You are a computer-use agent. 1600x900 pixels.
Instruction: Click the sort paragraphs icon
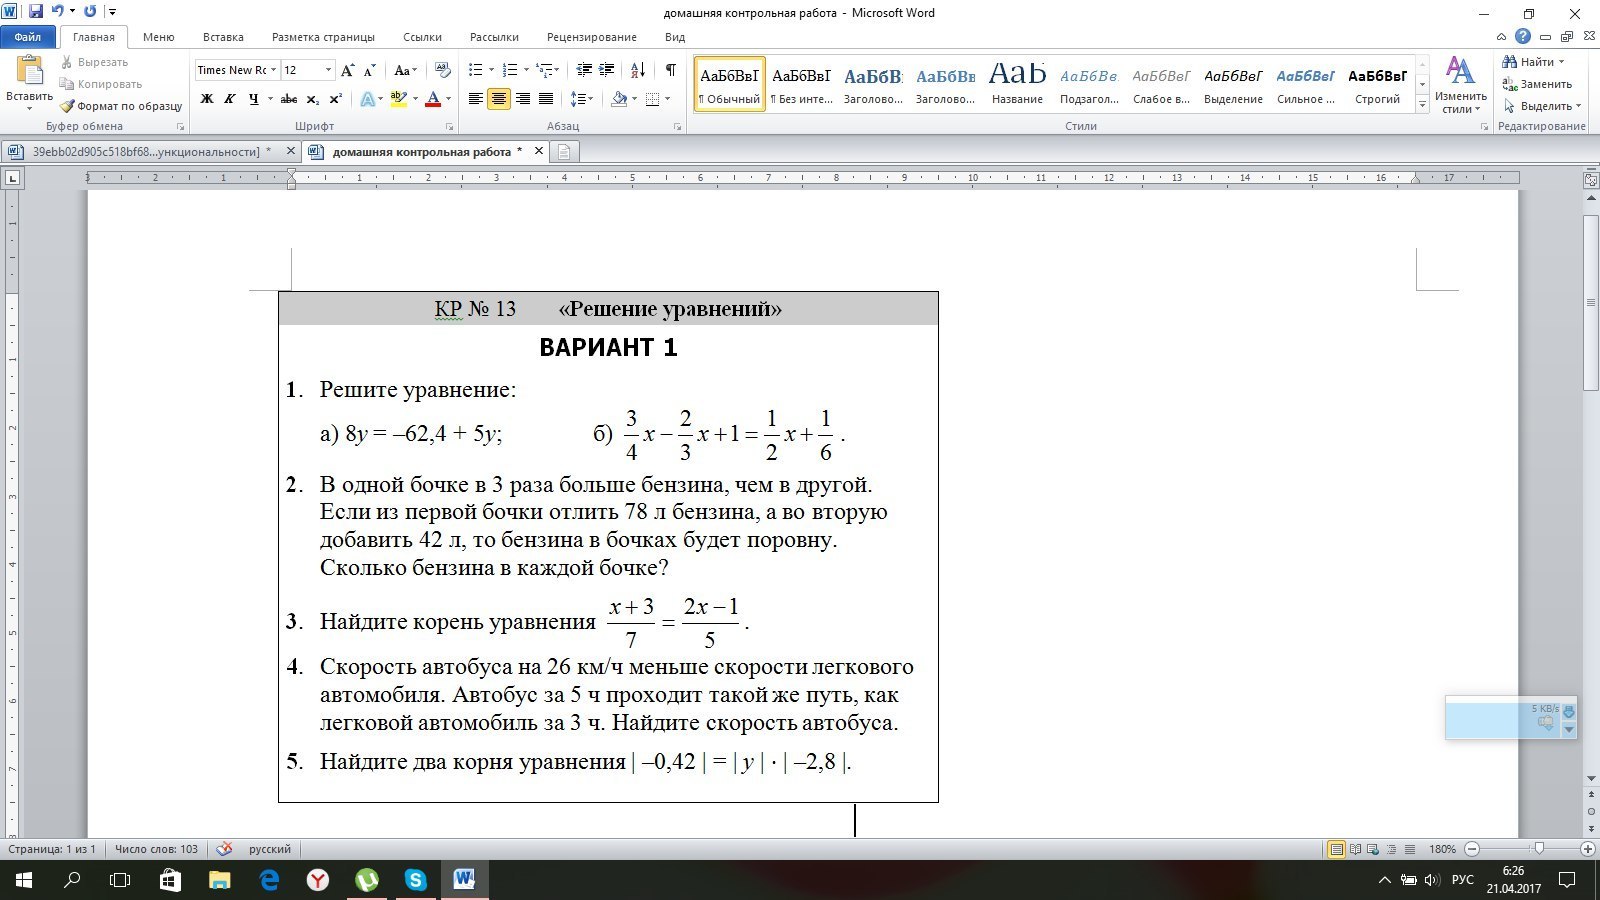(637, 70)
